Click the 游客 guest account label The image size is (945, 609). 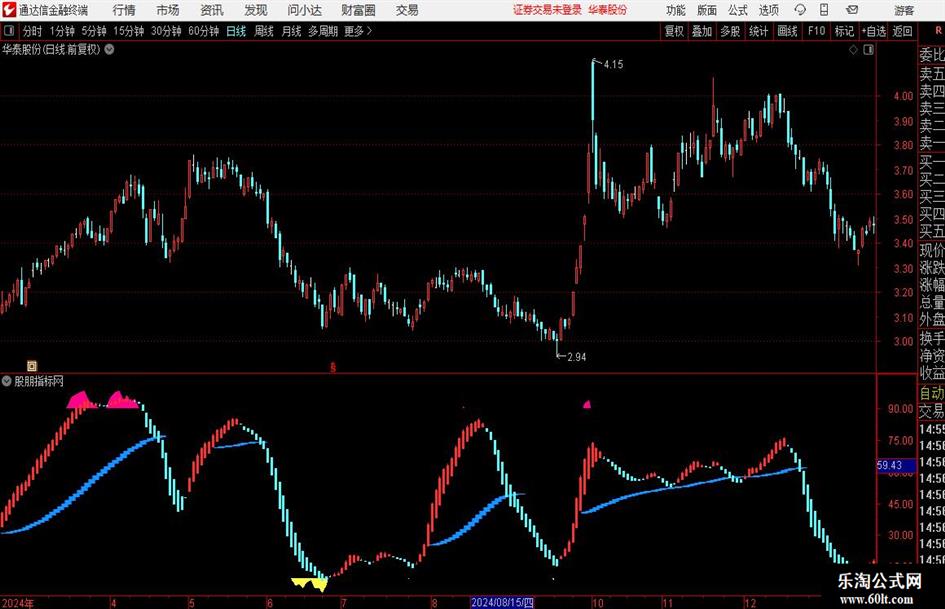tap(904, 10)
